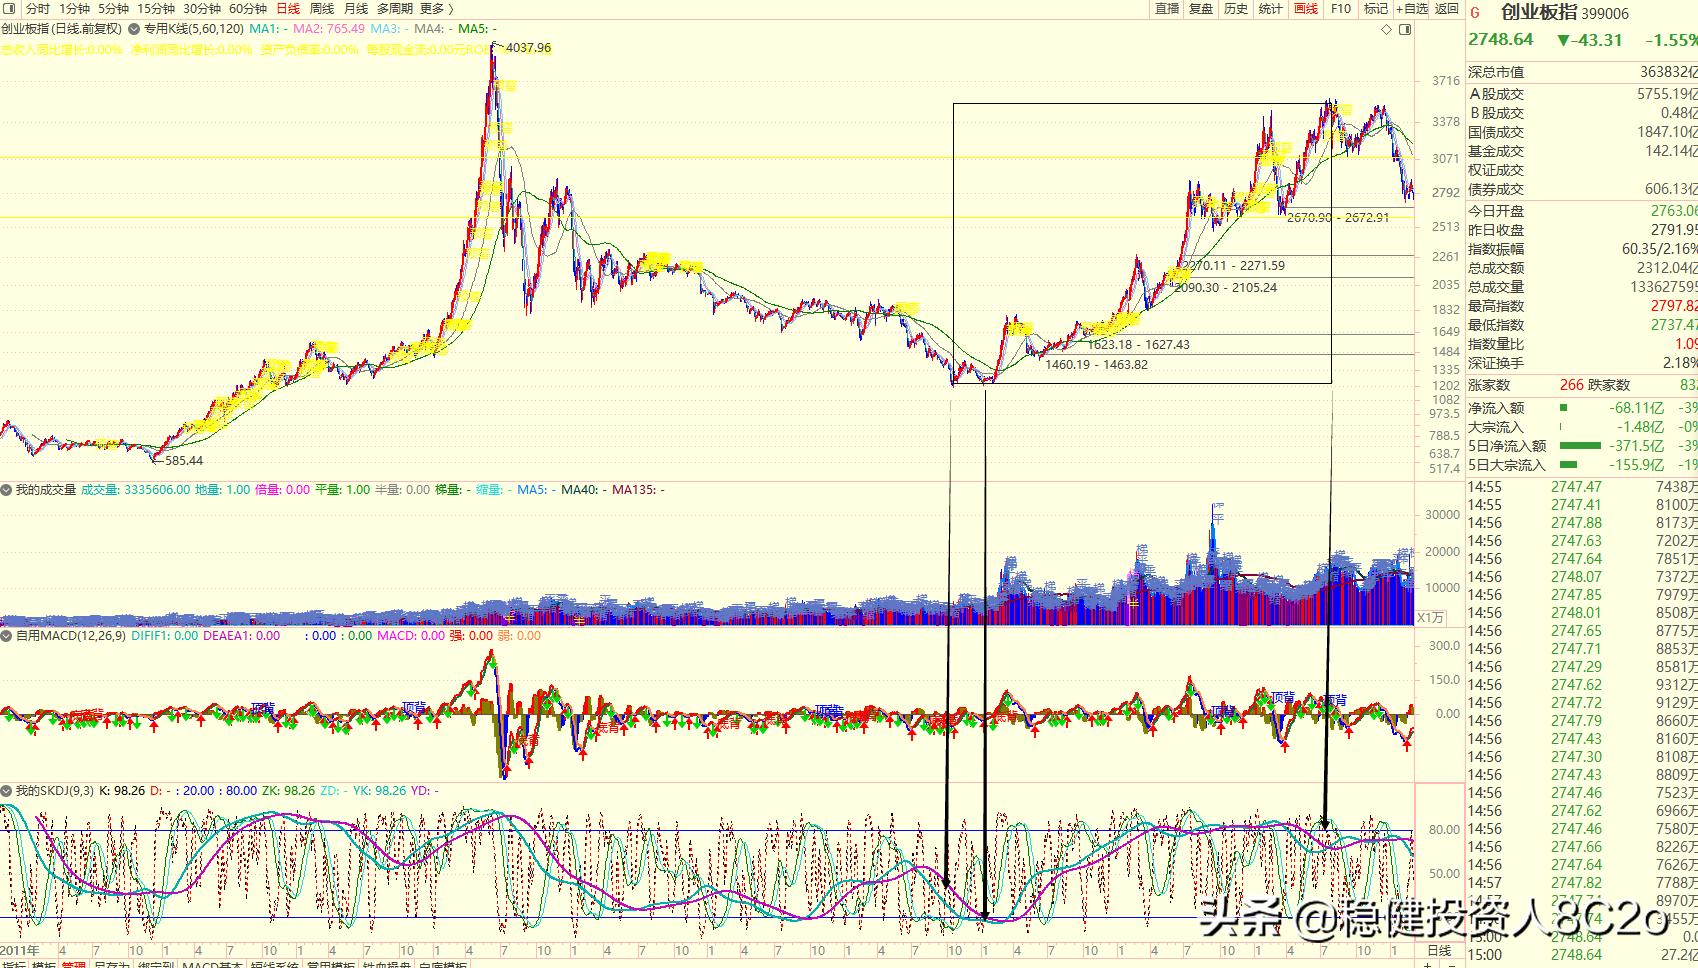Click the G icon beside 创业板指
Viewport: 1698px width, 968px height.
point(1476,13)
